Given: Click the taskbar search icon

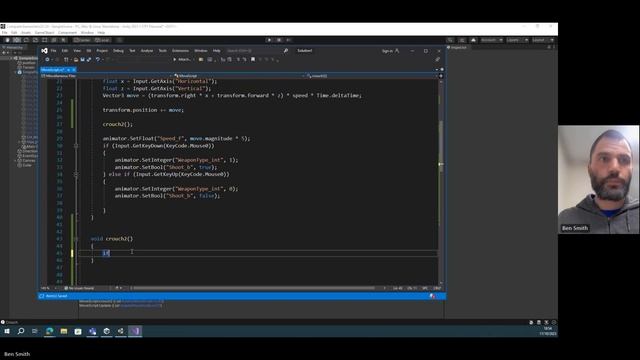Looking at the screenshot, I should [21, 331].
